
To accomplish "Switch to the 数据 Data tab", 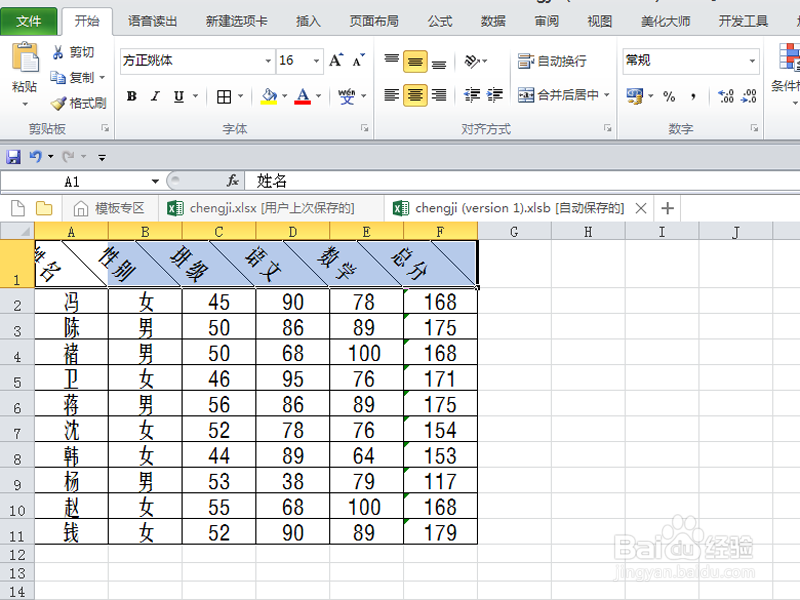I will point(493,21).
